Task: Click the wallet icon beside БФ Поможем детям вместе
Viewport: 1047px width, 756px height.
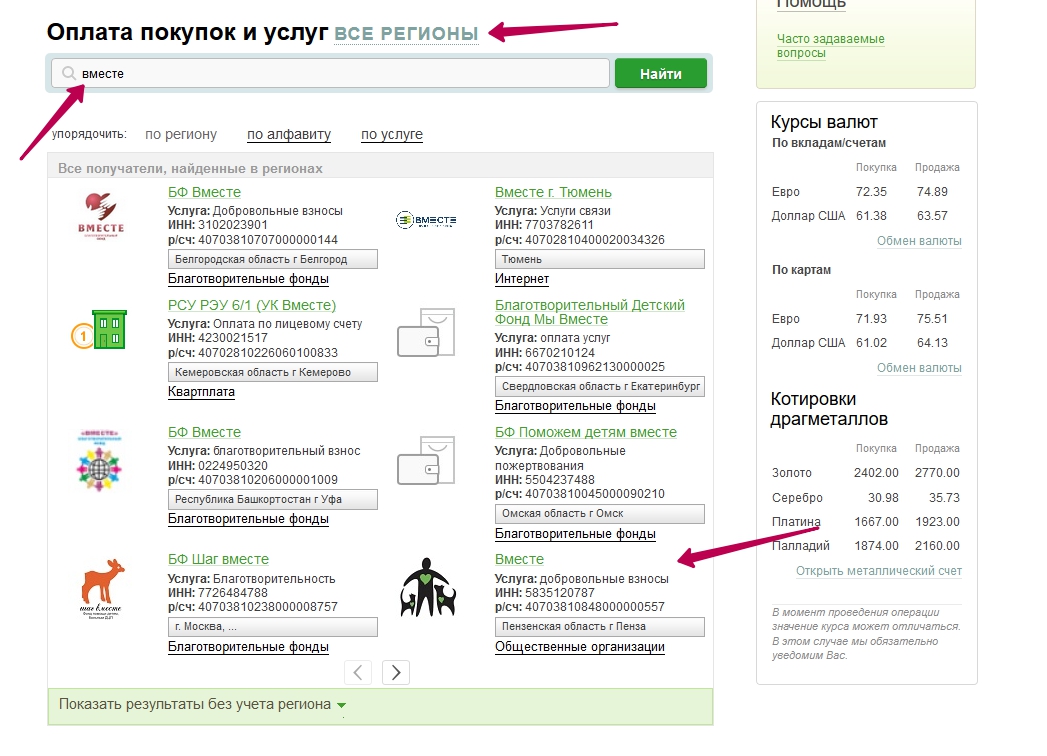Action: point(426,460)
